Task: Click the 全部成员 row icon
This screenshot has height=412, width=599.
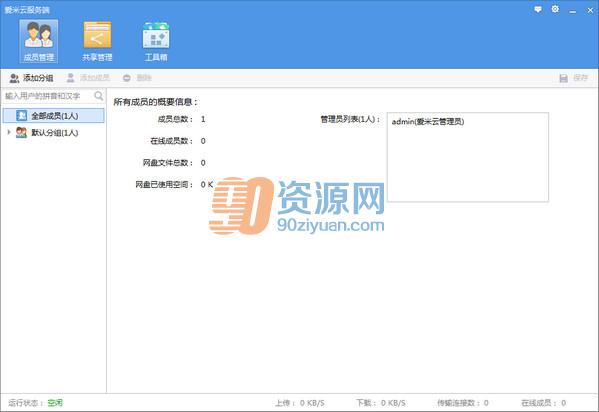Action: click(x=22, y=115)
